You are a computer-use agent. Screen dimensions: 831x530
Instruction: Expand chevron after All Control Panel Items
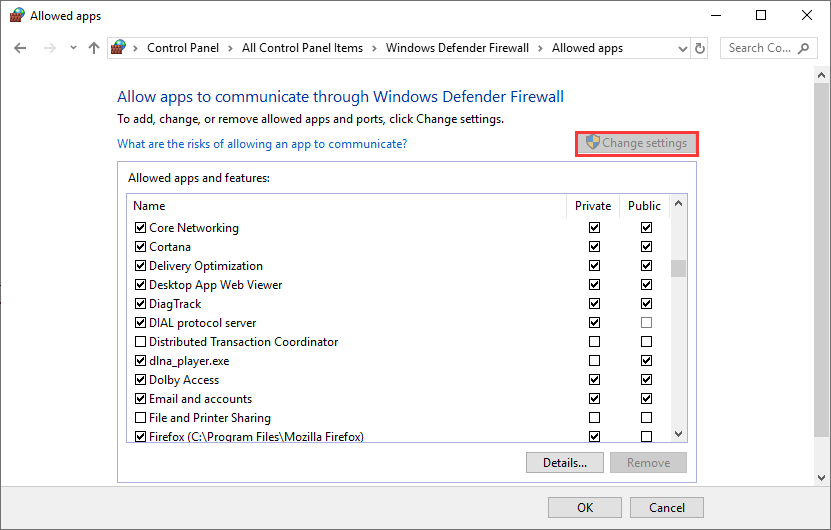coord(374,49)
